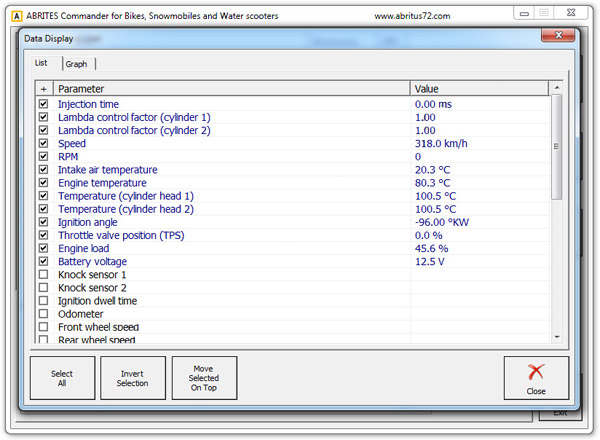The height and width of the screenshot is (440, 600).
Task: Enable the Knock sensor 1 checkbox
Action: [43, 274]
